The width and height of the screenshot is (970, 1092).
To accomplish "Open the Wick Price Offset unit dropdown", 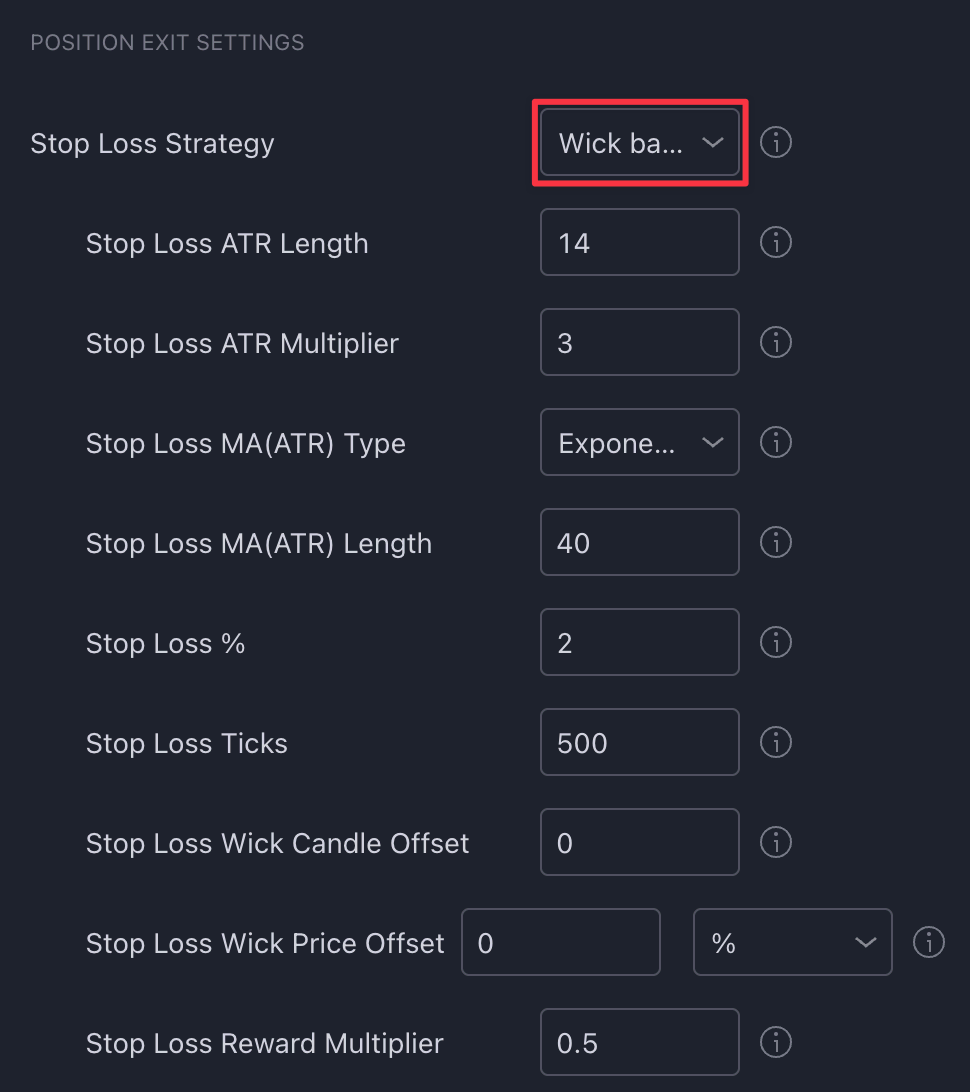I will [x=792, y=941].
